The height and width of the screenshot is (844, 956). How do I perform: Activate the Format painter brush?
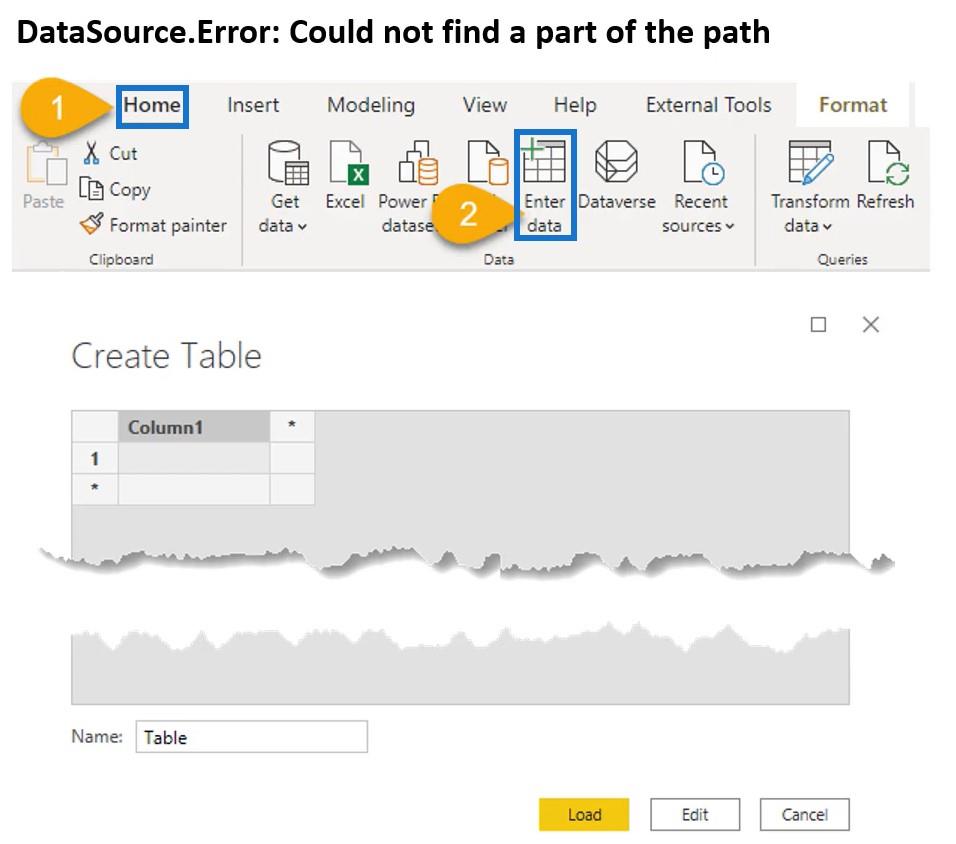(x=91, y=224)
